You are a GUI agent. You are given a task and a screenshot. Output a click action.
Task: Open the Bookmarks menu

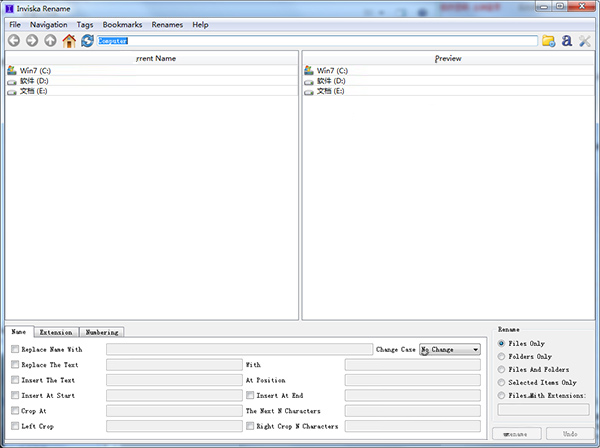122,24
